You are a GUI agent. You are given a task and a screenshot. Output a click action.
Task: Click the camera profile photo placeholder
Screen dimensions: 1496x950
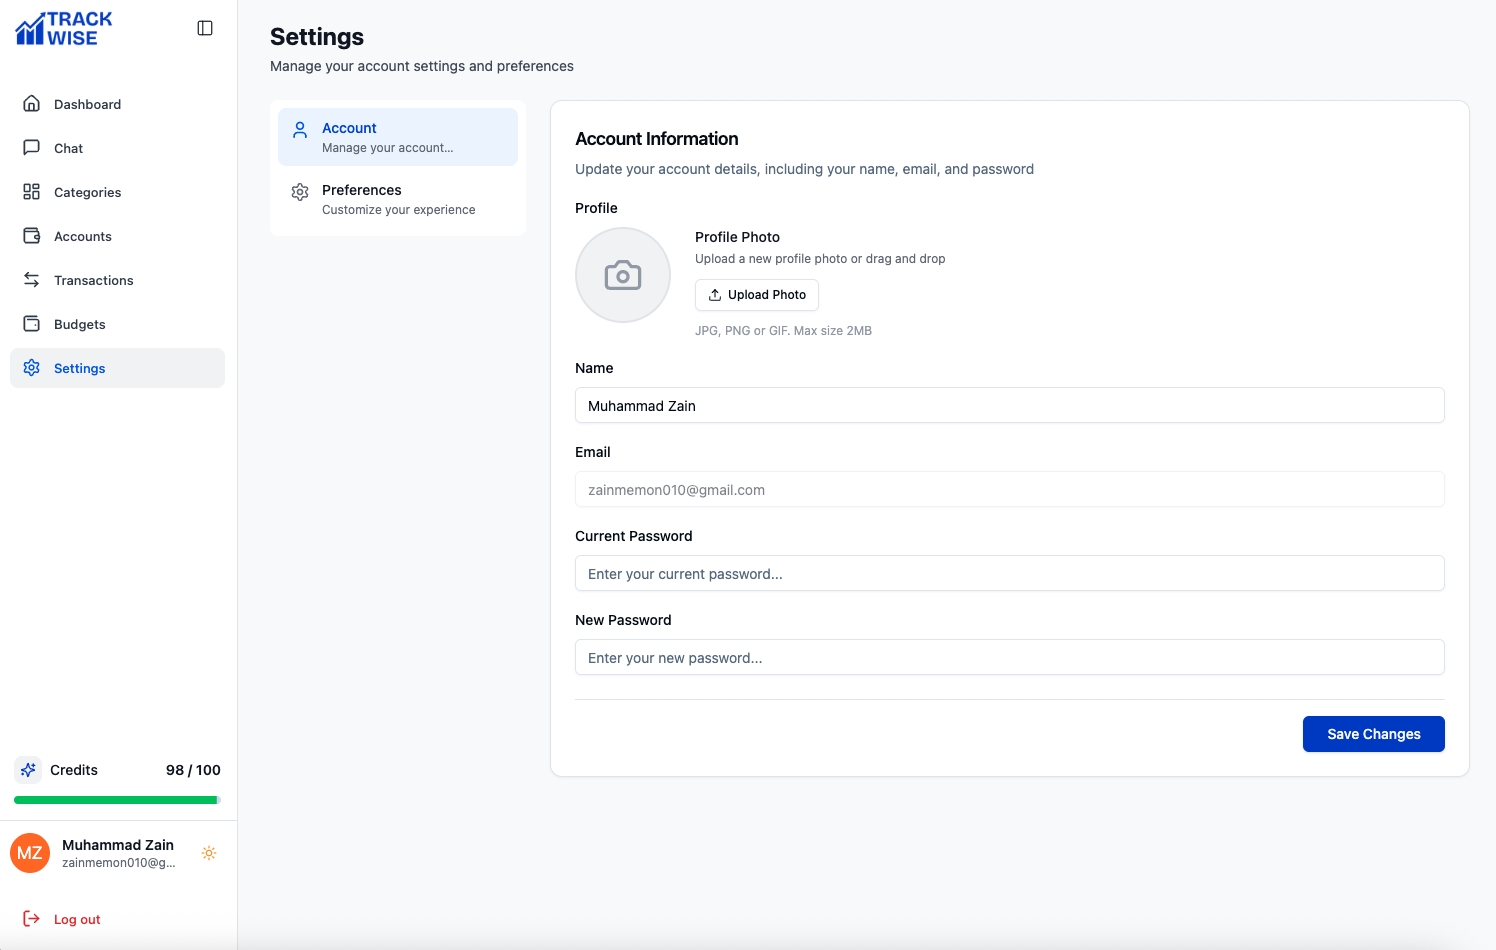click(x=623, y=275)
